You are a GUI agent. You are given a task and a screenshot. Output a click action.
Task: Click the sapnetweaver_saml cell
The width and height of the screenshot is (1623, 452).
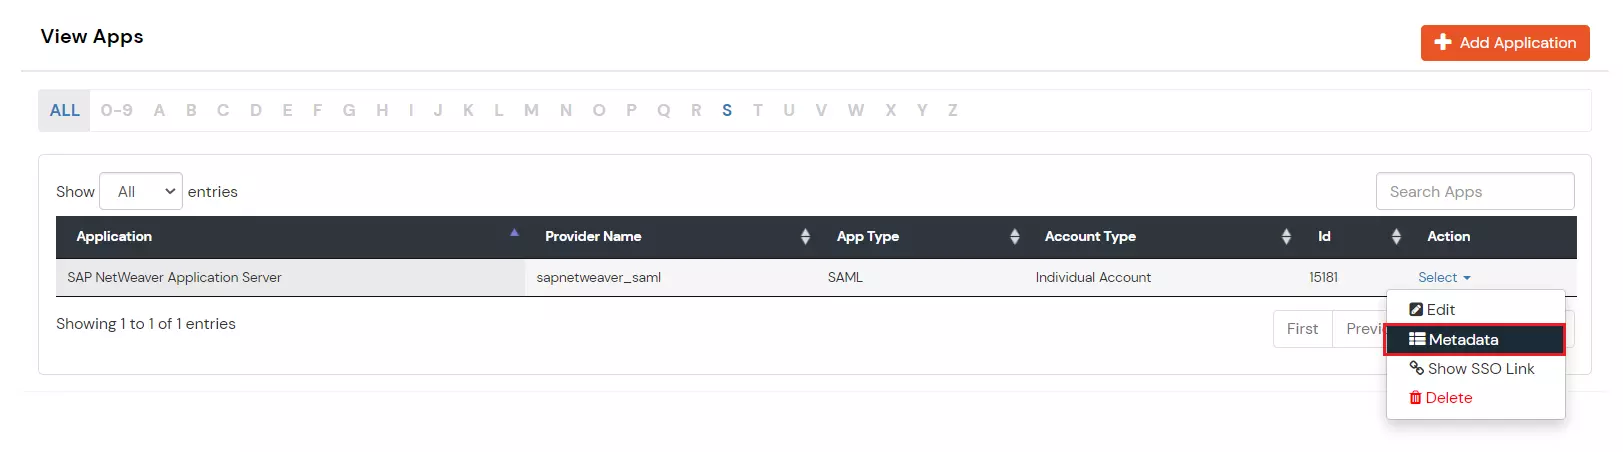[x=671, y=277]
